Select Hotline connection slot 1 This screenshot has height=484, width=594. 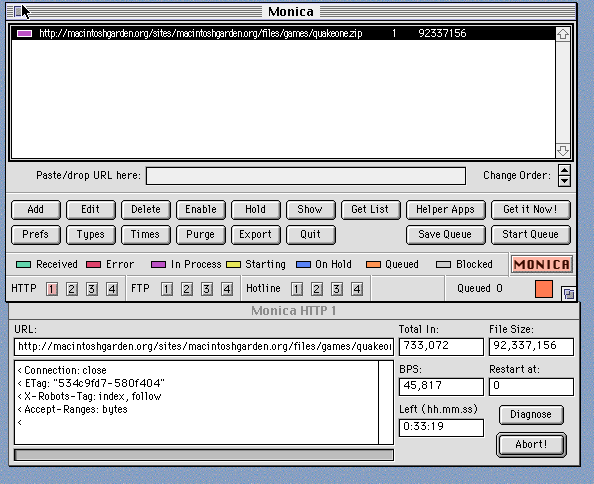(x=297, y=289)
